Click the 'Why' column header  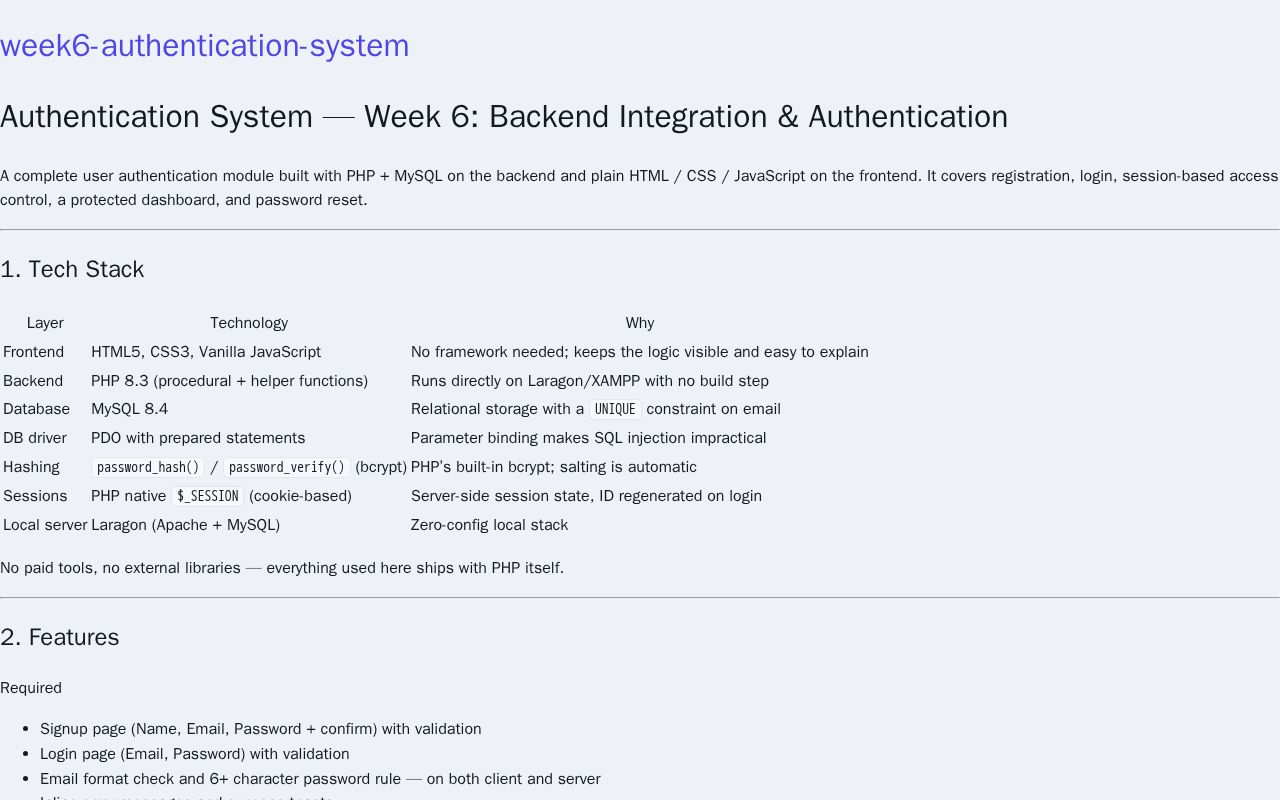click(x=640, y=323)
